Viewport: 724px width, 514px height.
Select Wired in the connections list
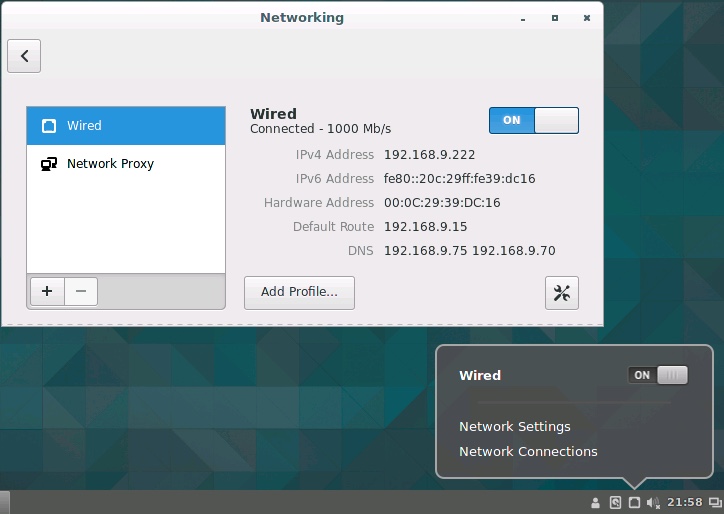(125, 126)
